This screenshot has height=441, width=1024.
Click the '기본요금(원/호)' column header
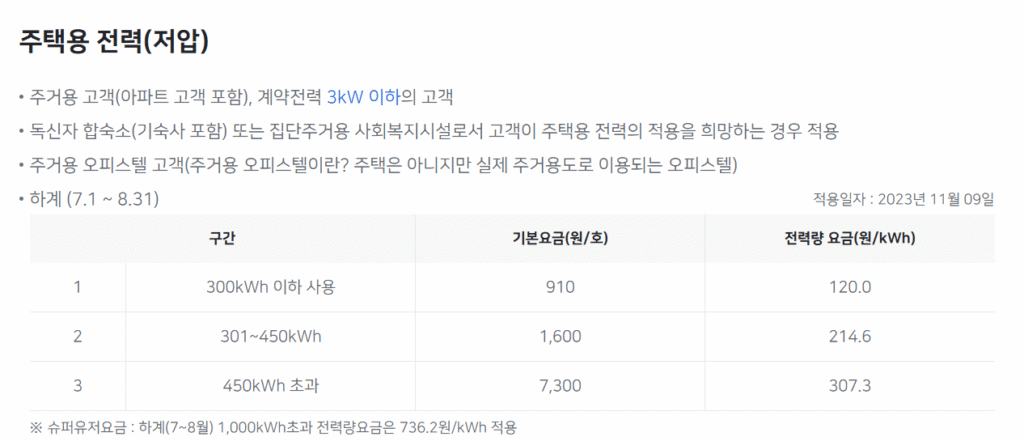pos(559,238)
